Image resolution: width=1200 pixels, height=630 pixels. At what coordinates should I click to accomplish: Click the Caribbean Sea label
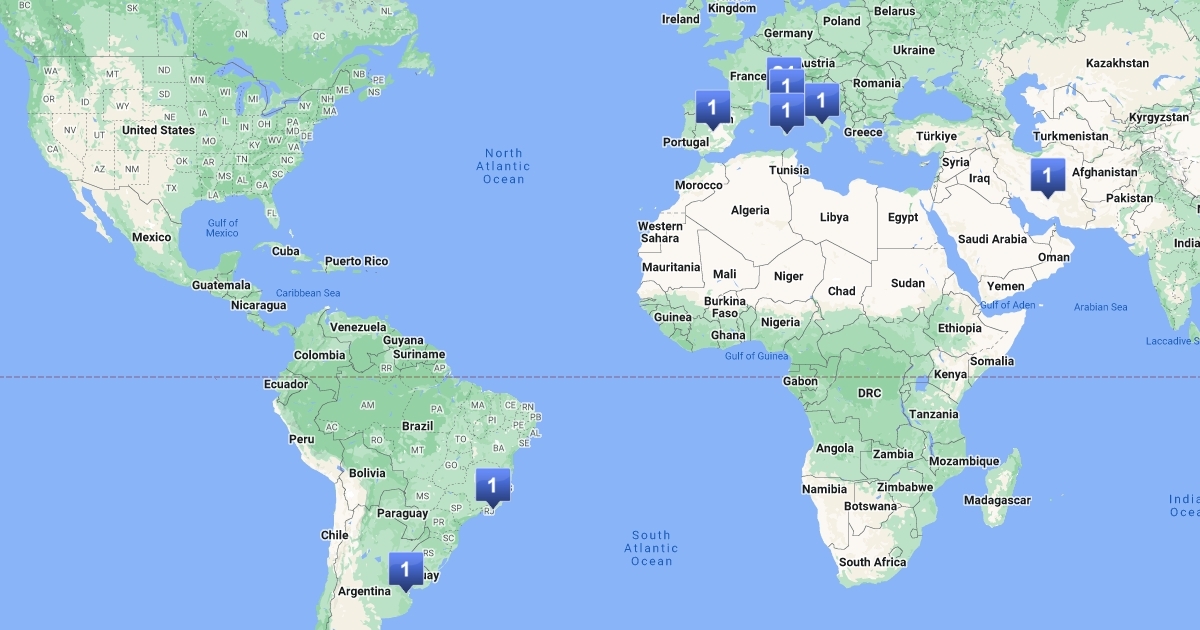[x=308, y=293]
